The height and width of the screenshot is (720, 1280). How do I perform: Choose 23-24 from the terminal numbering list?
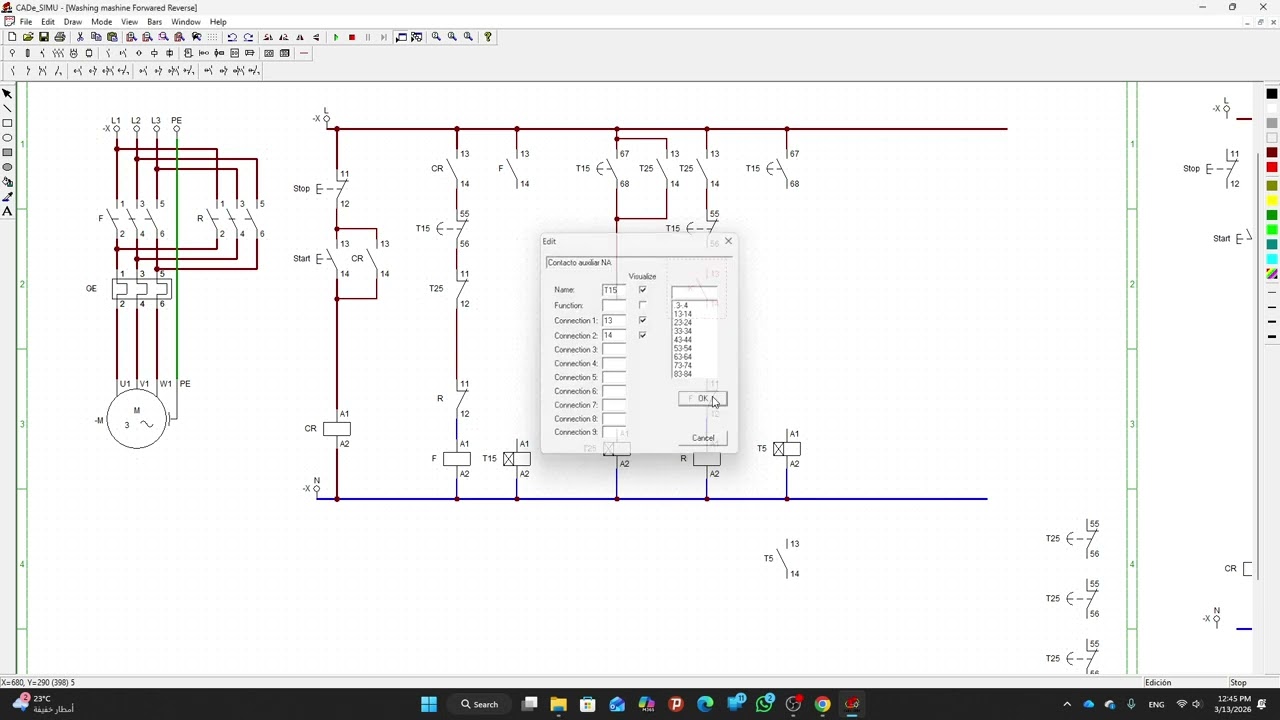[x=683, y=322]
